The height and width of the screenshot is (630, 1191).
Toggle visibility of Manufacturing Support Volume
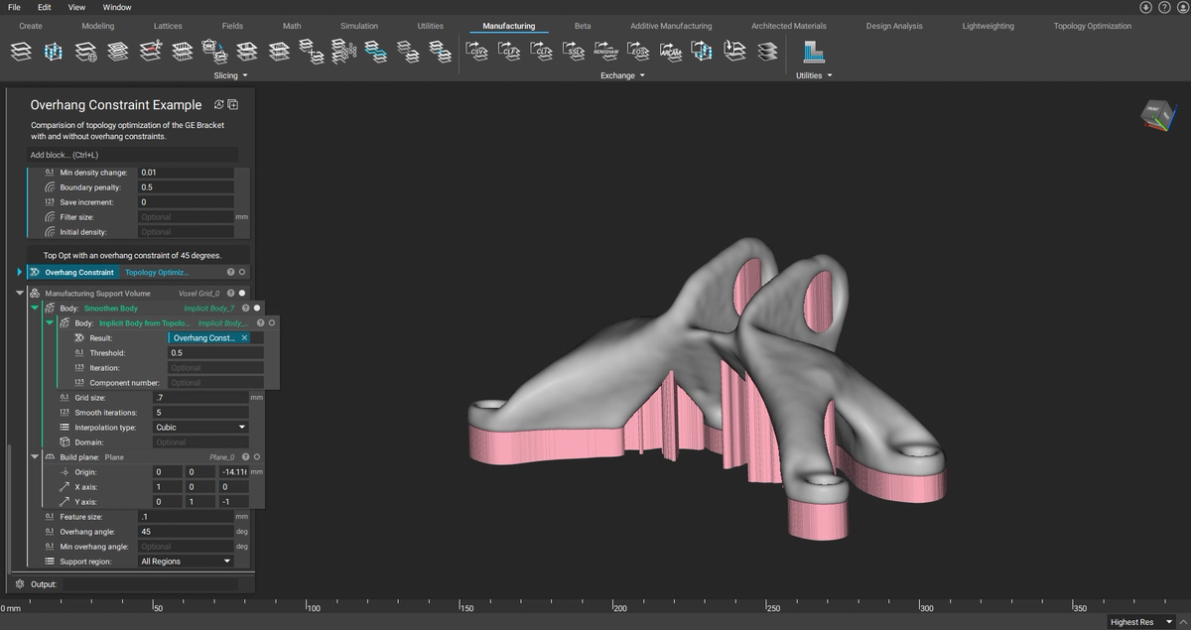point(242,293)
